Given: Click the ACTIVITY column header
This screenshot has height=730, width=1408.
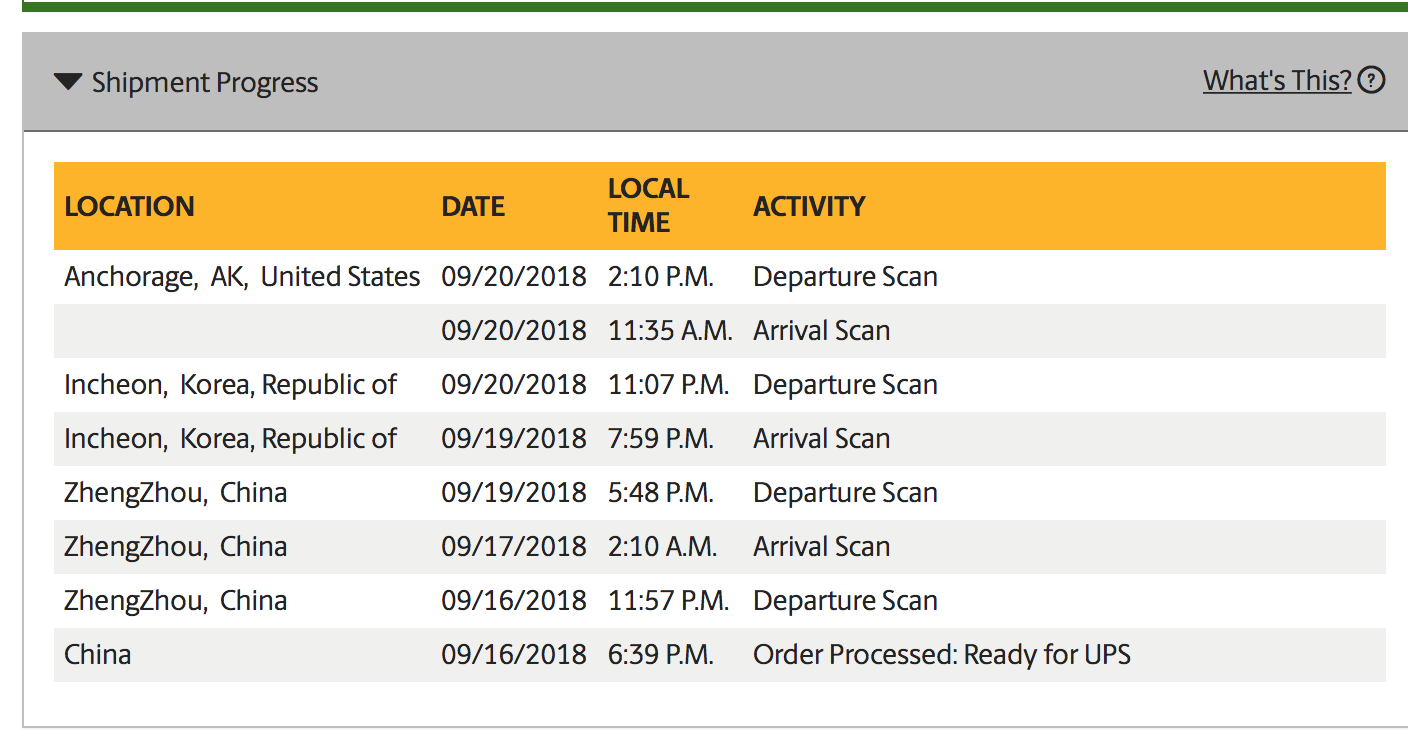Looking at the screenshot, I should coord(809,206).
